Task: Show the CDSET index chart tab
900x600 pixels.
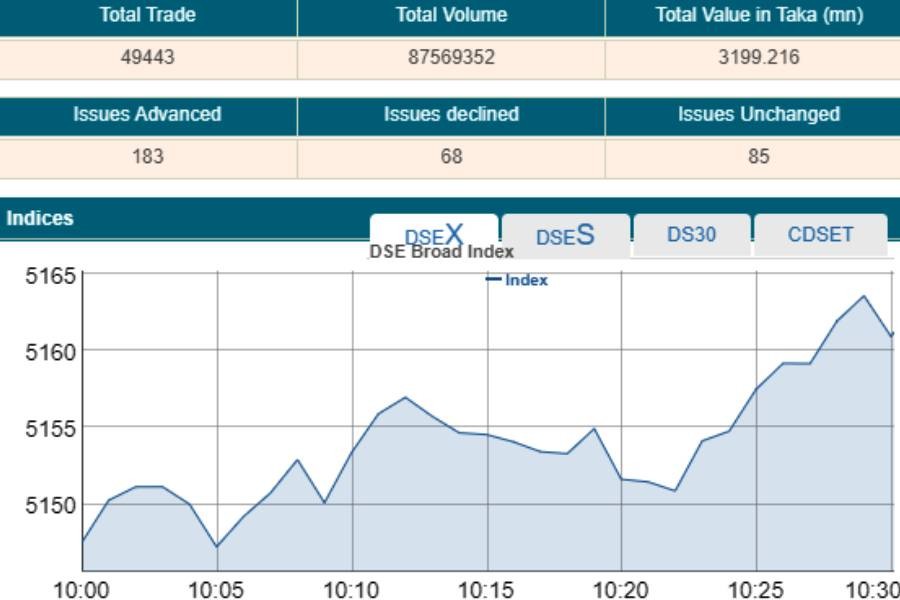Action: tap(820, 235)
